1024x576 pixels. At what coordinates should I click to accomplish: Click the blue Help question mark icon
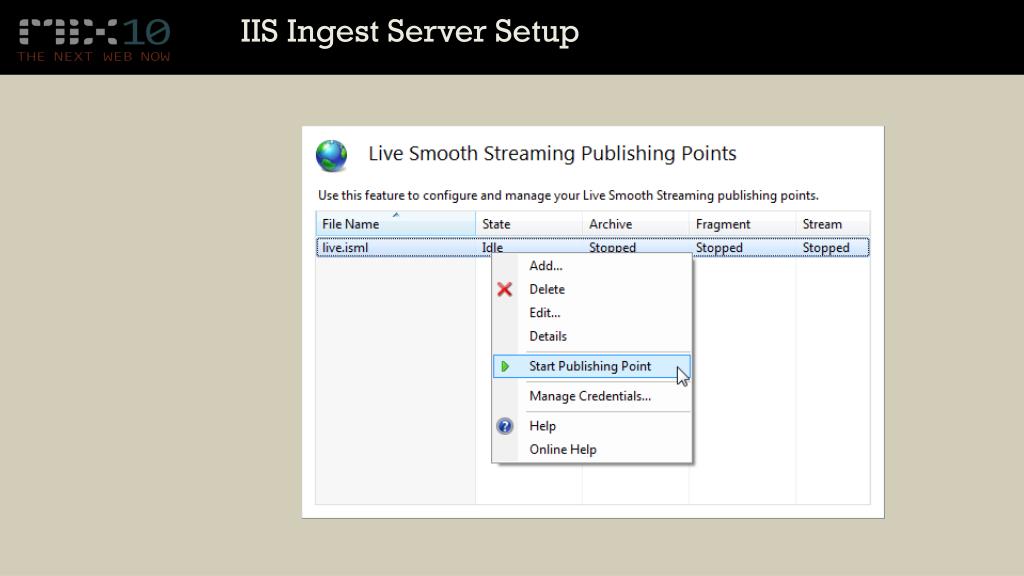[x=505, y=426]
